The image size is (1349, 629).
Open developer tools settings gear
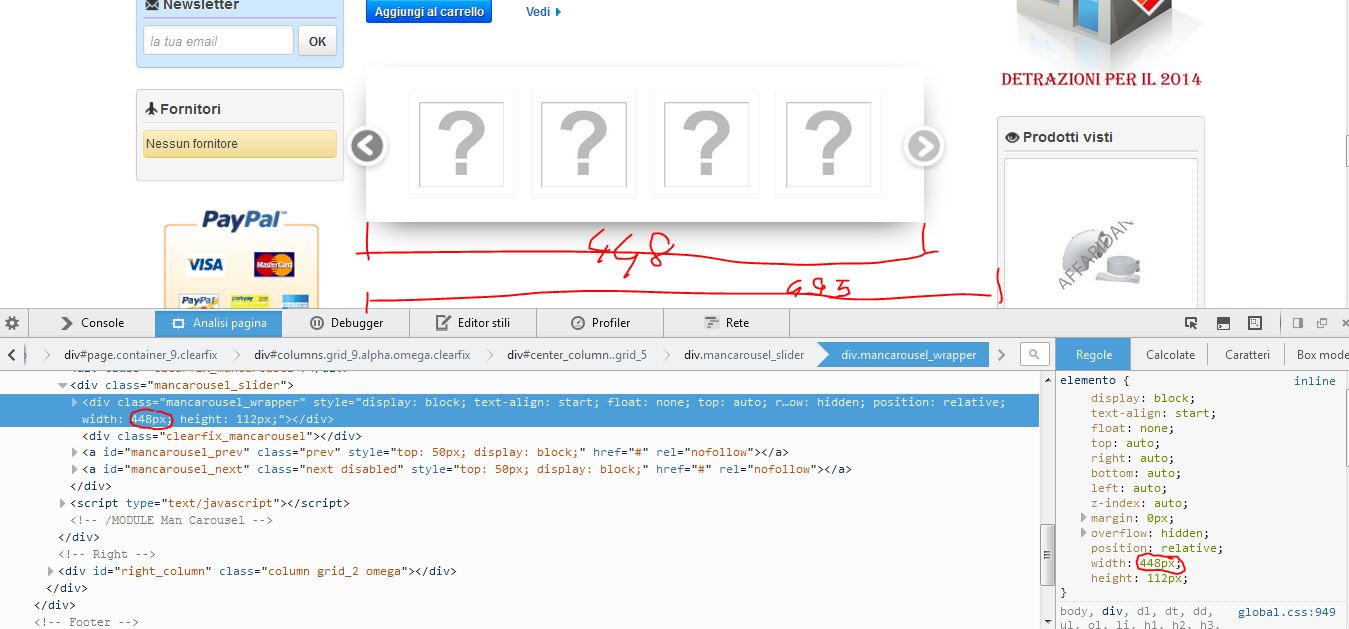(12, 323)
